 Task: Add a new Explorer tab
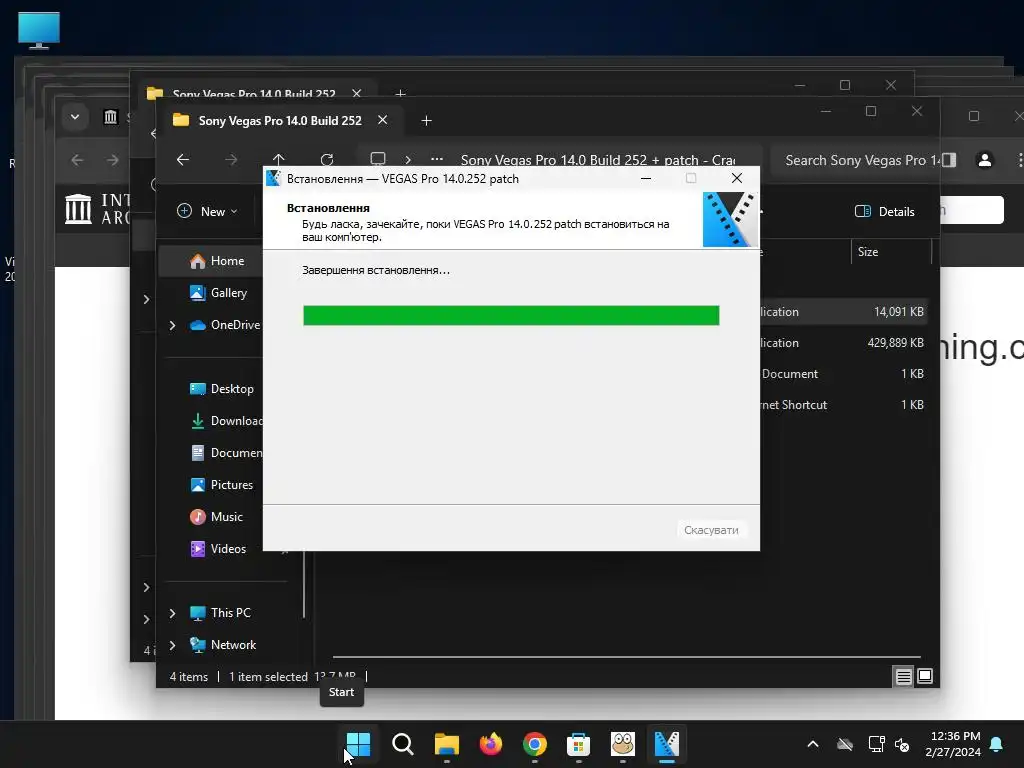coord(426,121)
